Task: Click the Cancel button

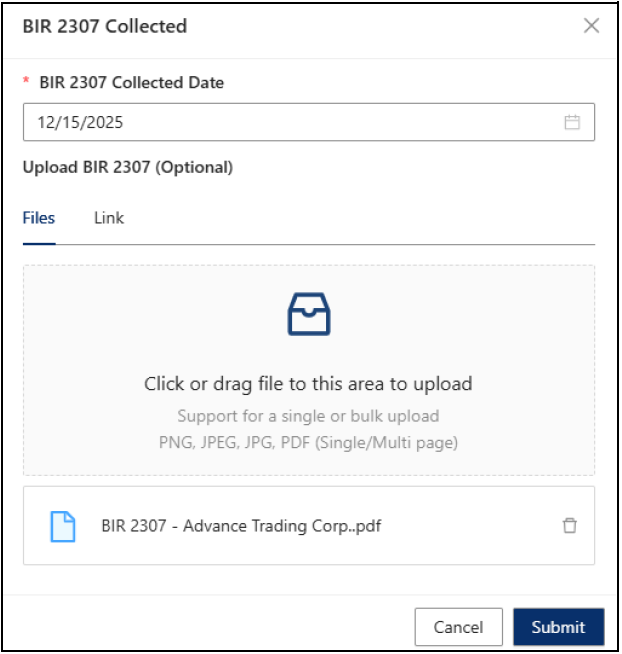Action: [x=458, y=627]
